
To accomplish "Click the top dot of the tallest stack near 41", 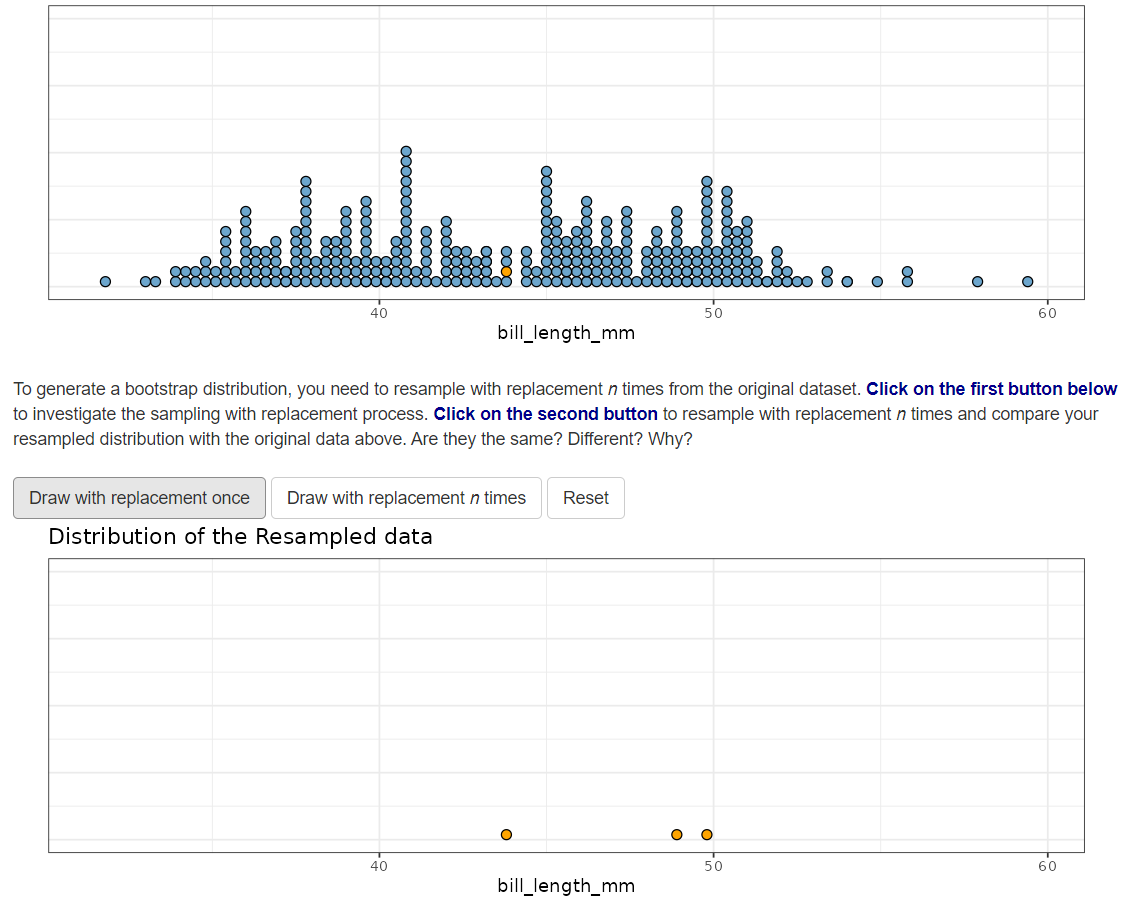I will point(406,151).
